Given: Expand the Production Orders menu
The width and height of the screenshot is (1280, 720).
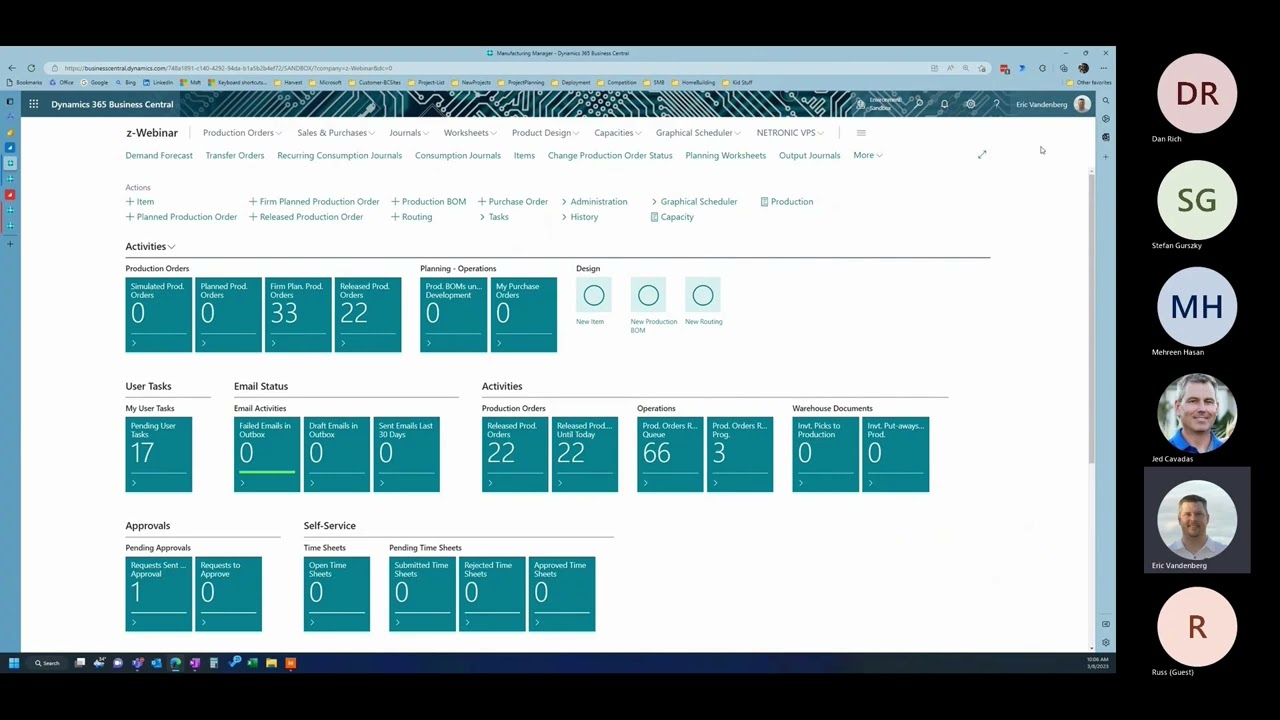Looking at the screenshot, I should 242,133.
